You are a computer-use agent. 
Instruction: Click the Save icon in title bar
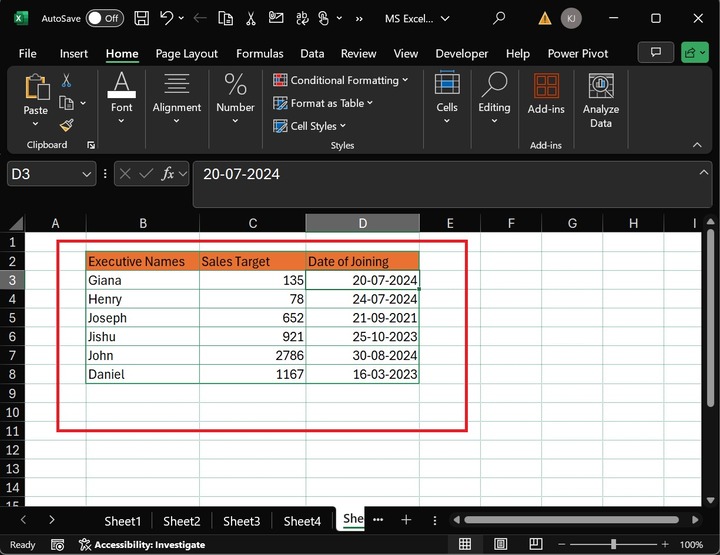tap(141, 18)
